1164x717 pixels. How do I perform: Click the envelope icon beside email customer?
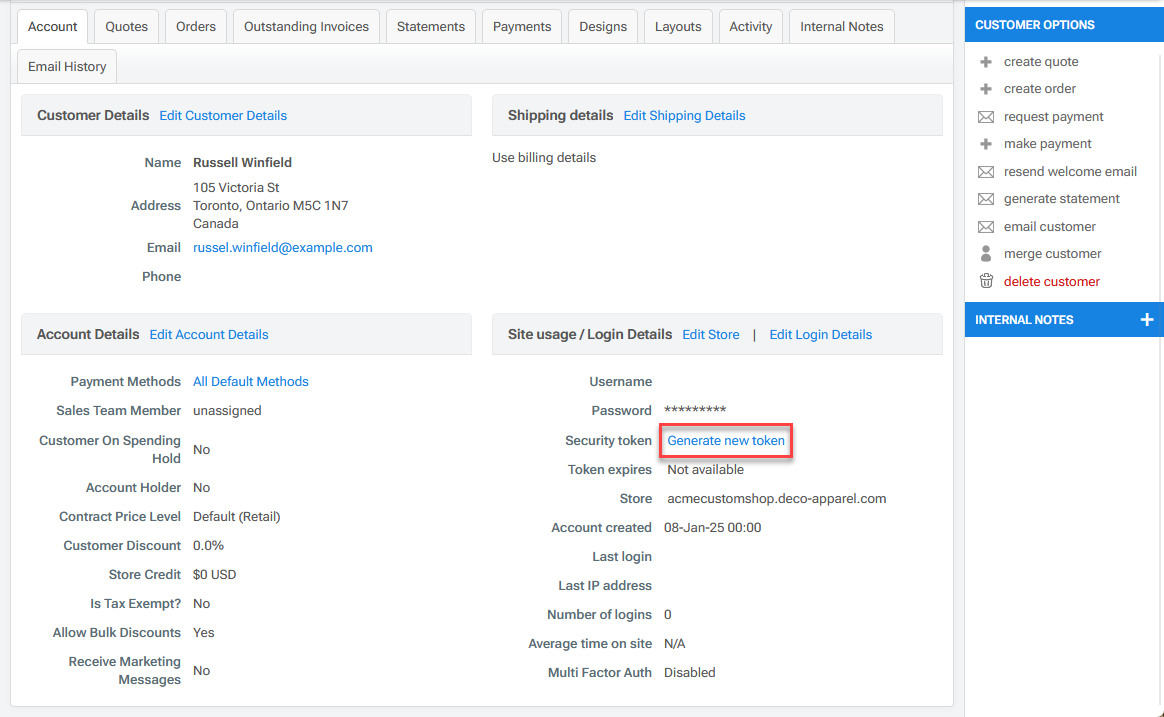pyautogui.click(x=986, y=227)
